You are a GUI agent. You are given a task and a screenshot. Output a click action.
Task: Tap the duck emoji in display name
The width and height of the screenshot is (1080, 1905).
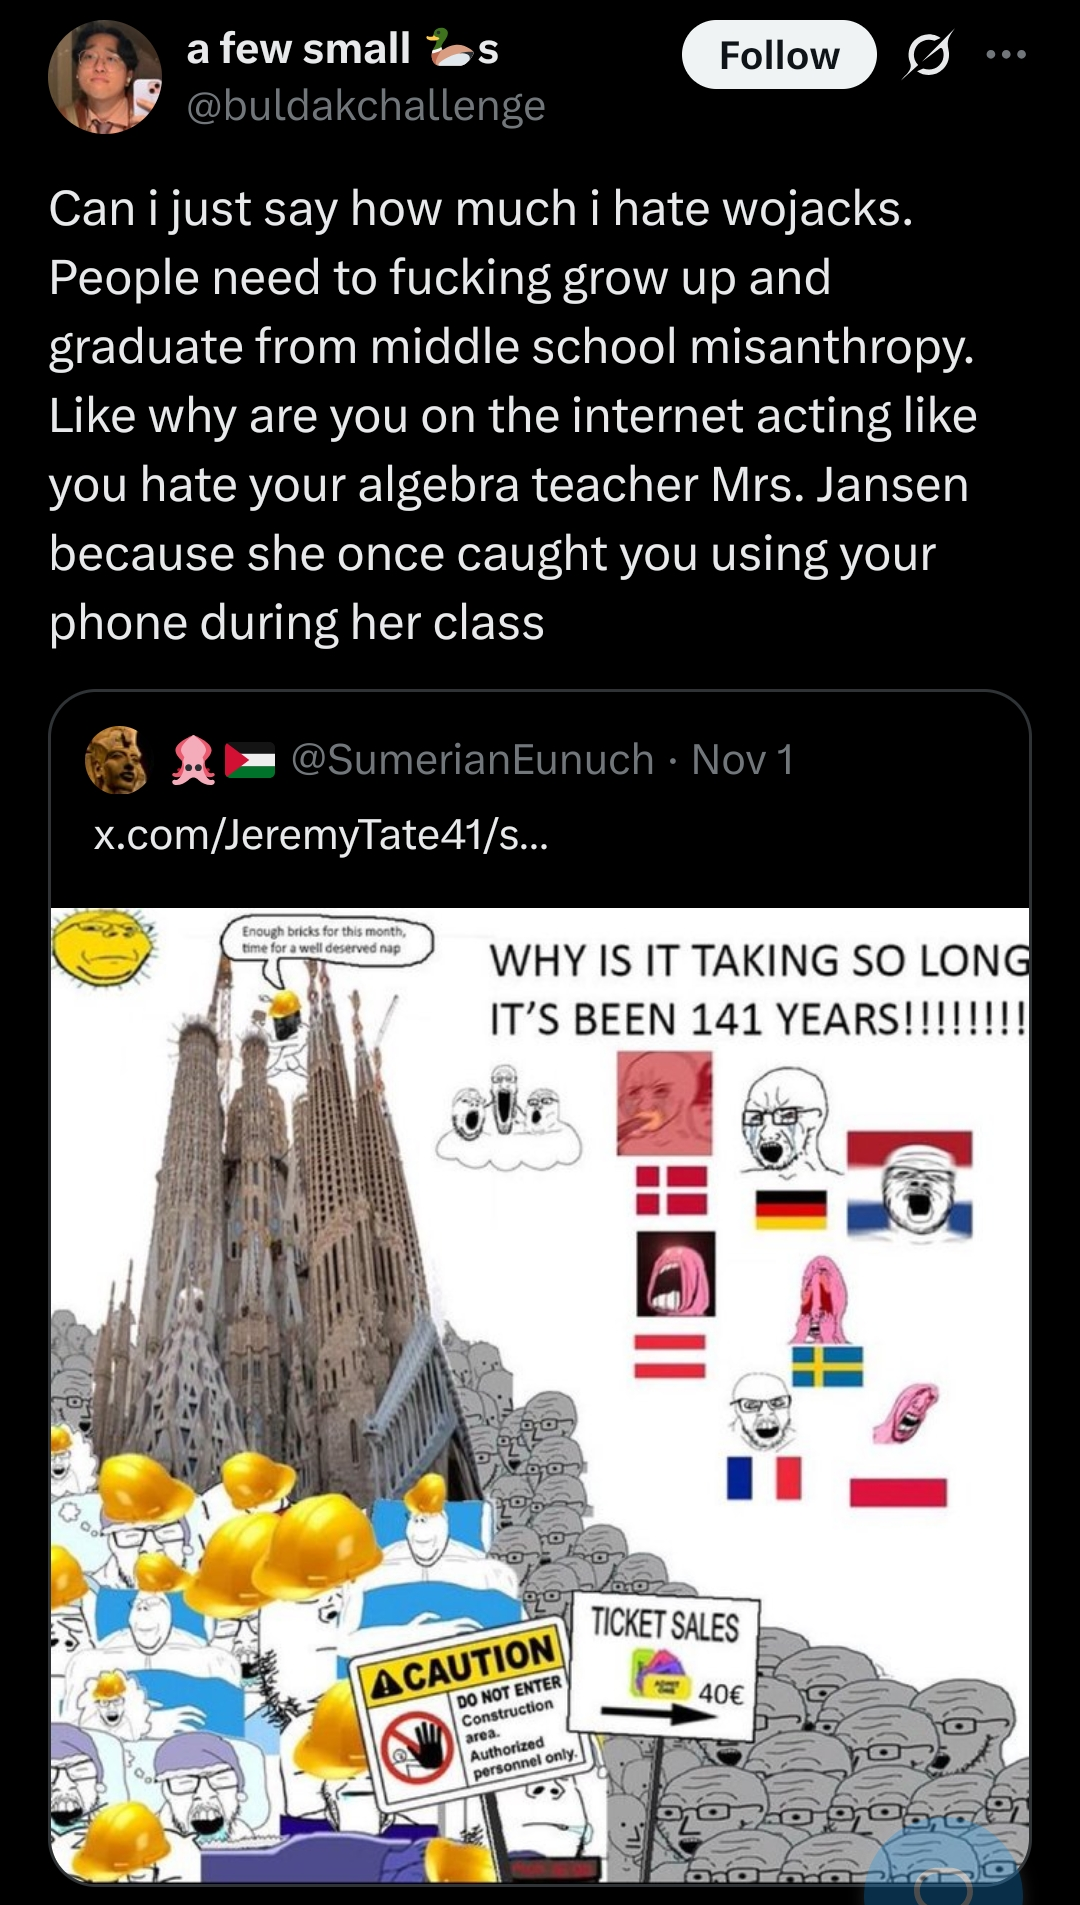tap(449, 48)
